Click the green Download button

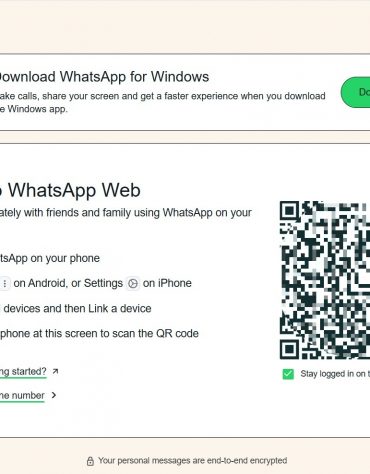355,92
